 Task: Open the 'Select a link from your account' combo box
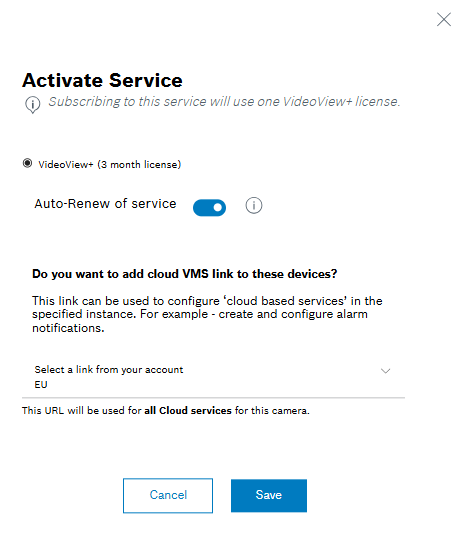(x=213, y=377)
